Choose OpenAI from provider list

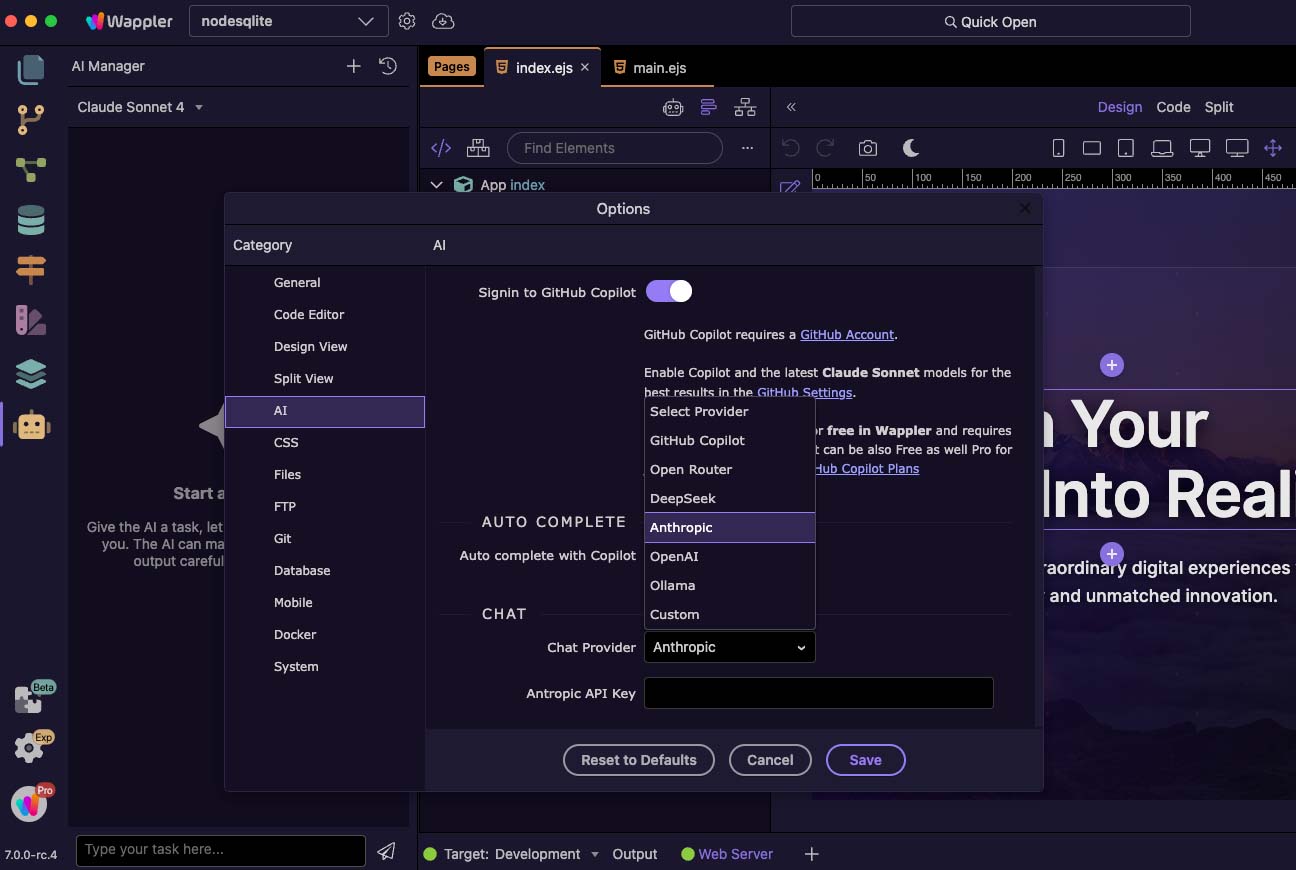pyautogui.click(x=729, y=556)
